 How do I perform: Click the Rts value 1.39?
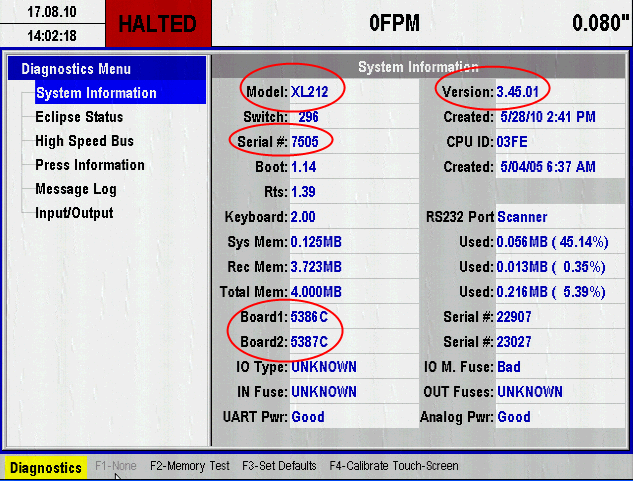point(303,192)
